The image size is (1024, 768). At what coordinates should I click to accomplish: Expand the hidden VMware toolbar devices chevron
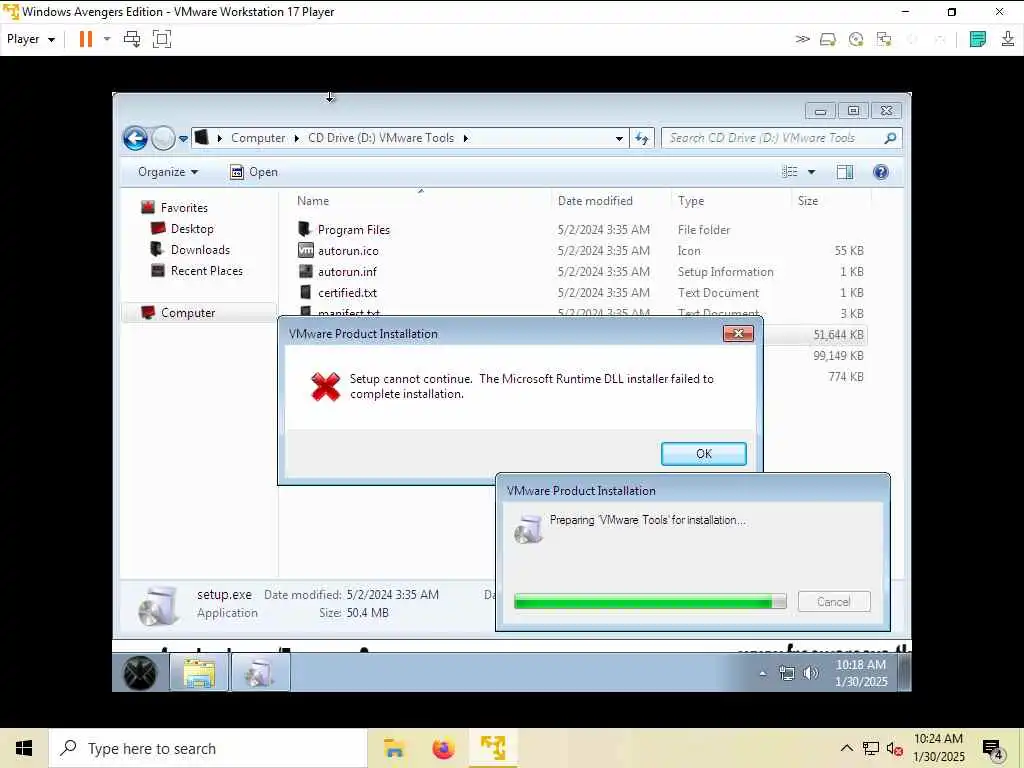(802, 39)
